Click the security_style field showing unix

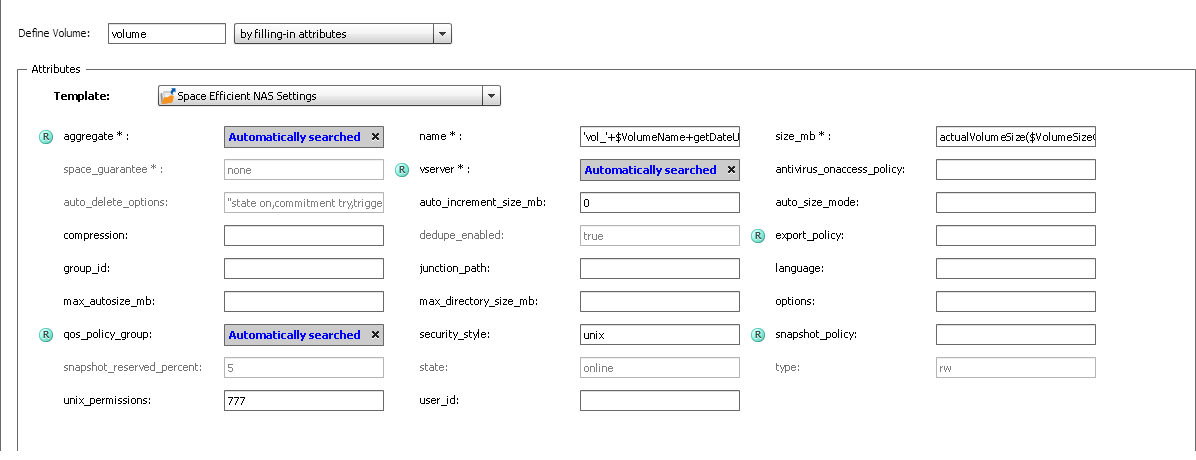coord(660,335)
